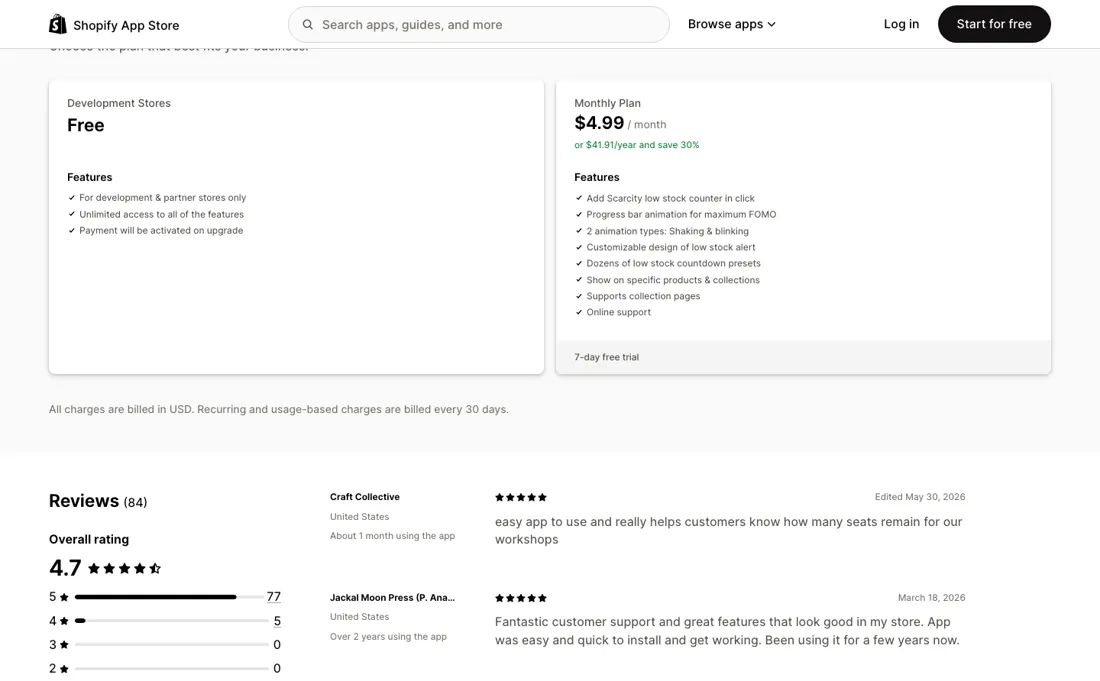Click the Jackal Moon Press review text
The height and width of the screenshot is (681, 1100).
click(727, 631)
